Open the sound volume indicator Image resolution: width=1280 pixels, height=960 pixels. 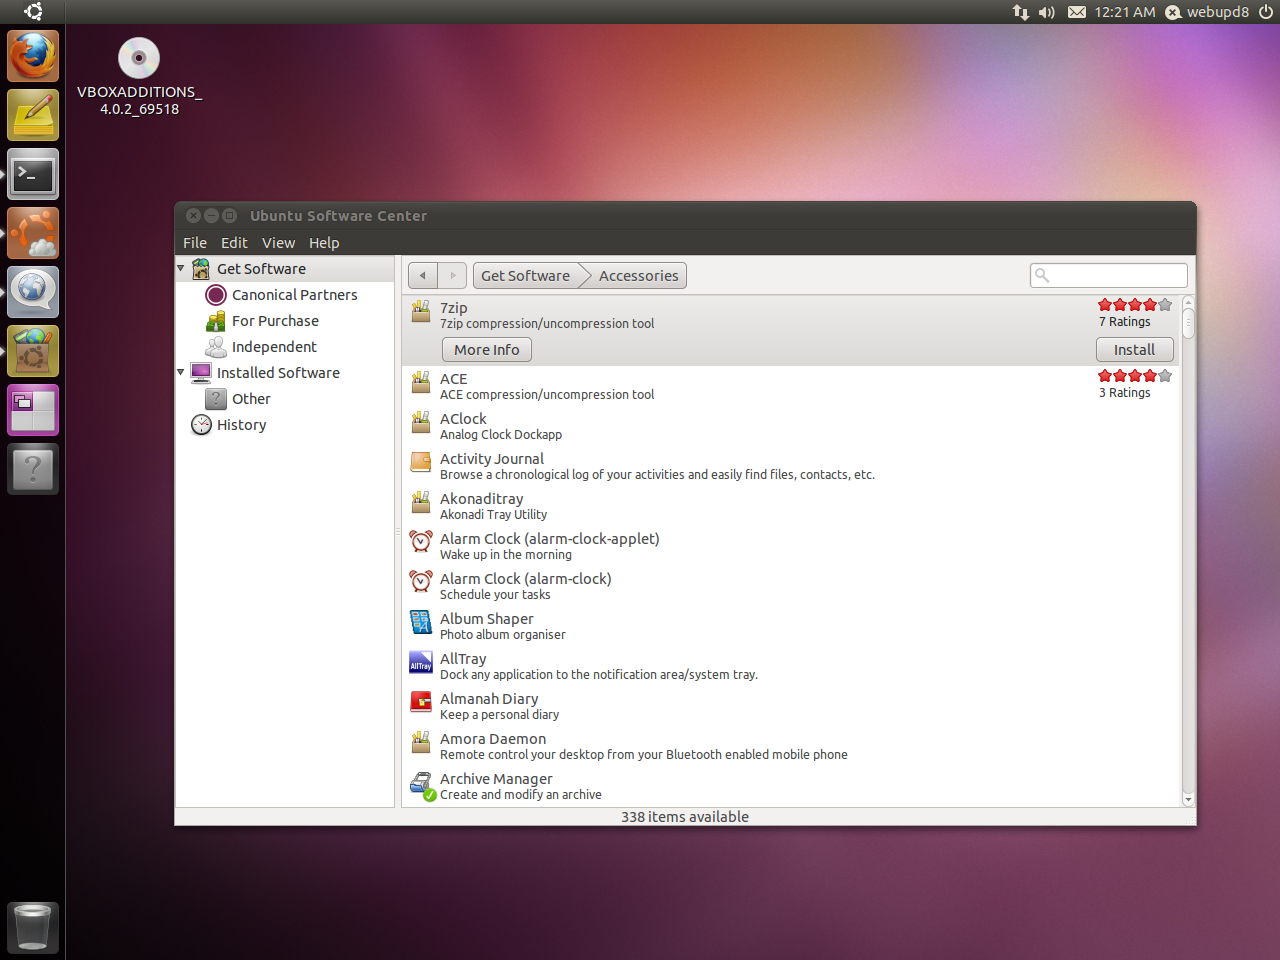pyautogui.click(x=1047, y=12)
